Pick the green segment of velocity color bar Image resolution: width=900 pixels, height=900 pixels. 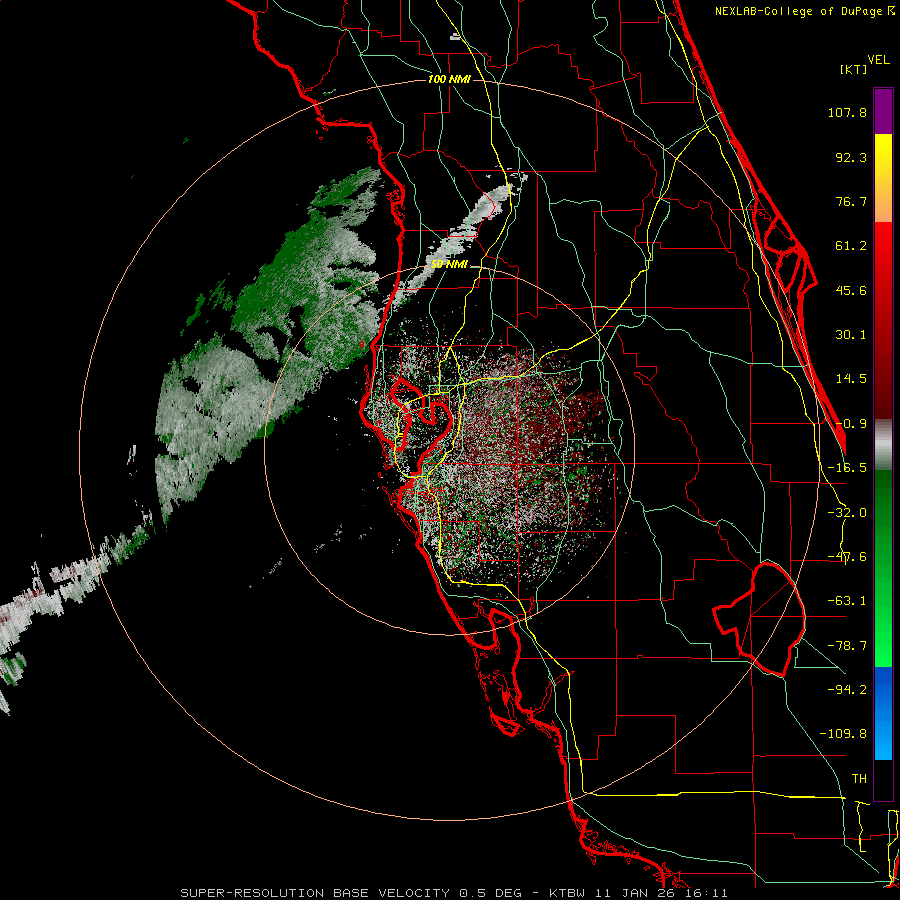[x=883, y=568]
